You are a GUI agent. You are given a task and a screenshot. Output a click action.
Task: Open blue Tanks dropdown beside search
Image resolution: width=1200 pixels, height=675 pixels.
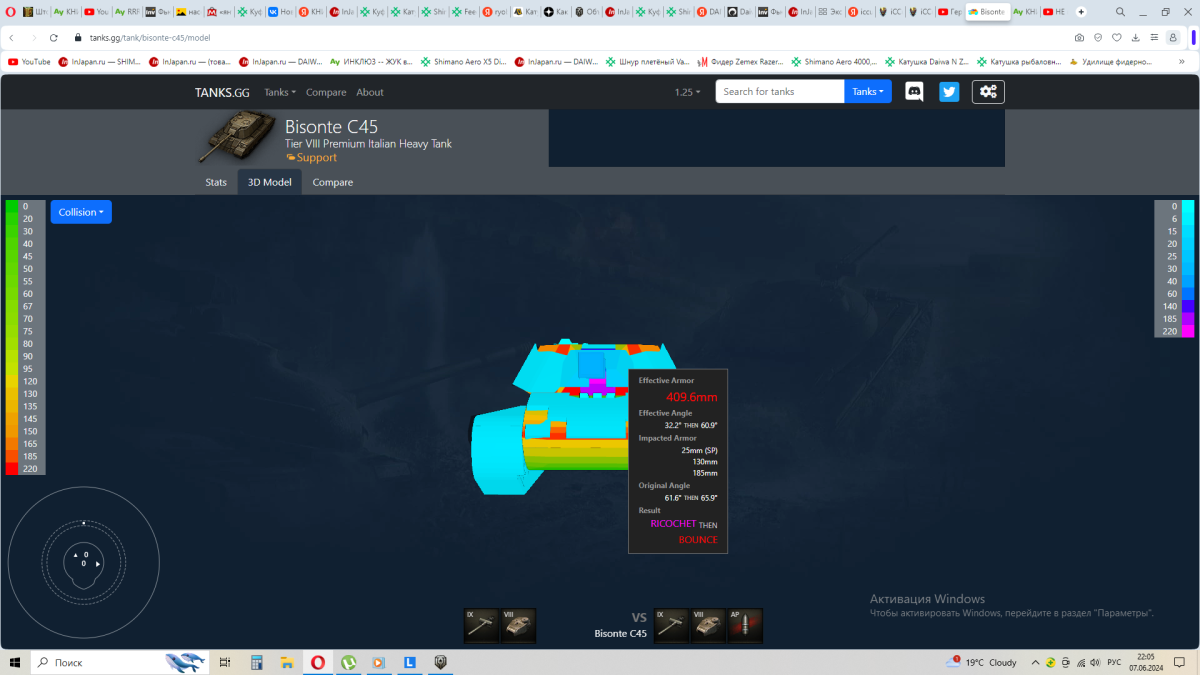(x=868, y=92)
